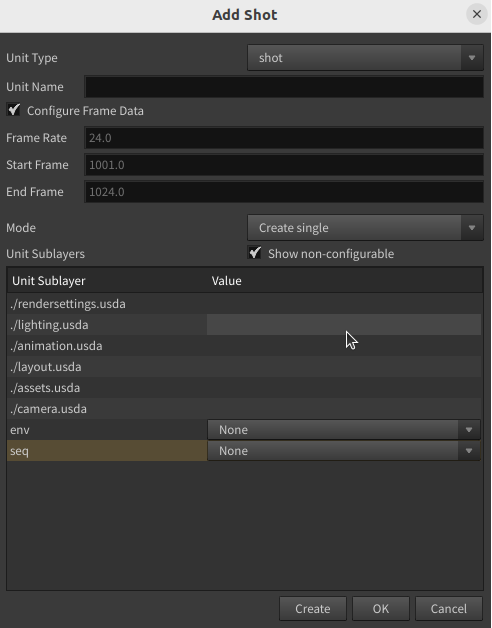Screen dimensions: 492x628
Task: Click the Create button
Action: tap(313, 608)
